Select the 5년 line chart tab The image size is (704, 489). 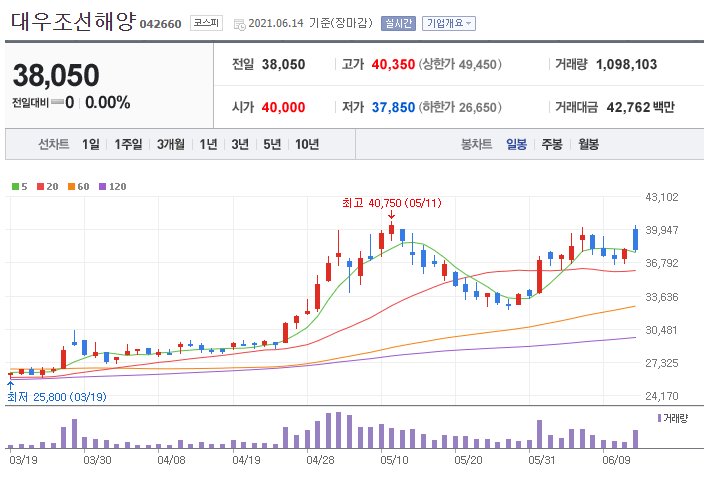(x=272, y=144)
